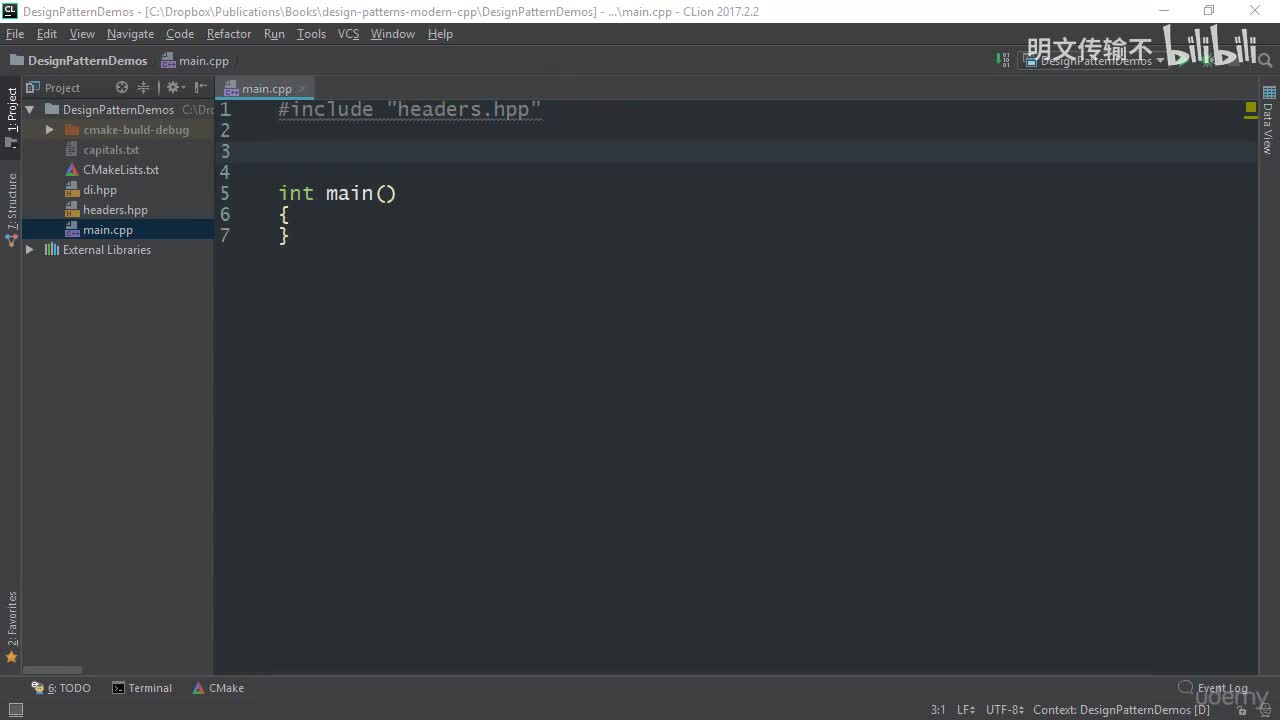This screenshot has height=720, width=1280.
Task: Collapse the DesignPatternDemos root folder
Action: (x=30, y=110)
